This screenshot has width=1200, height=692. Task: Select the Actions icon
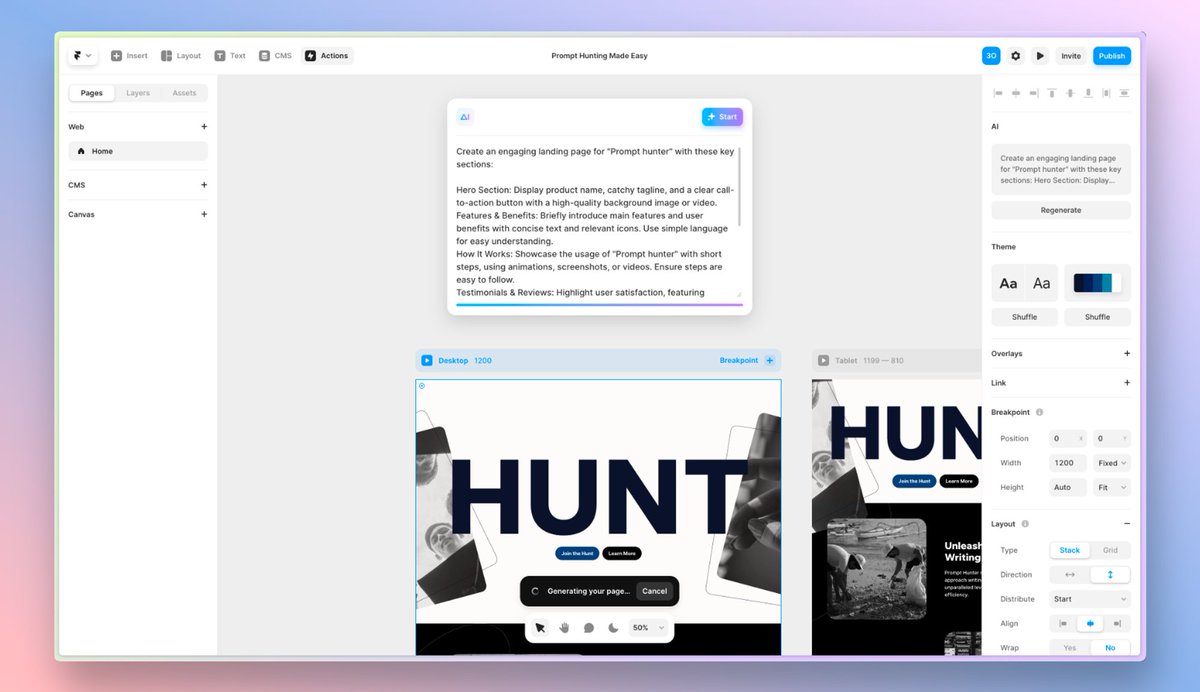[x=311, y=55]
